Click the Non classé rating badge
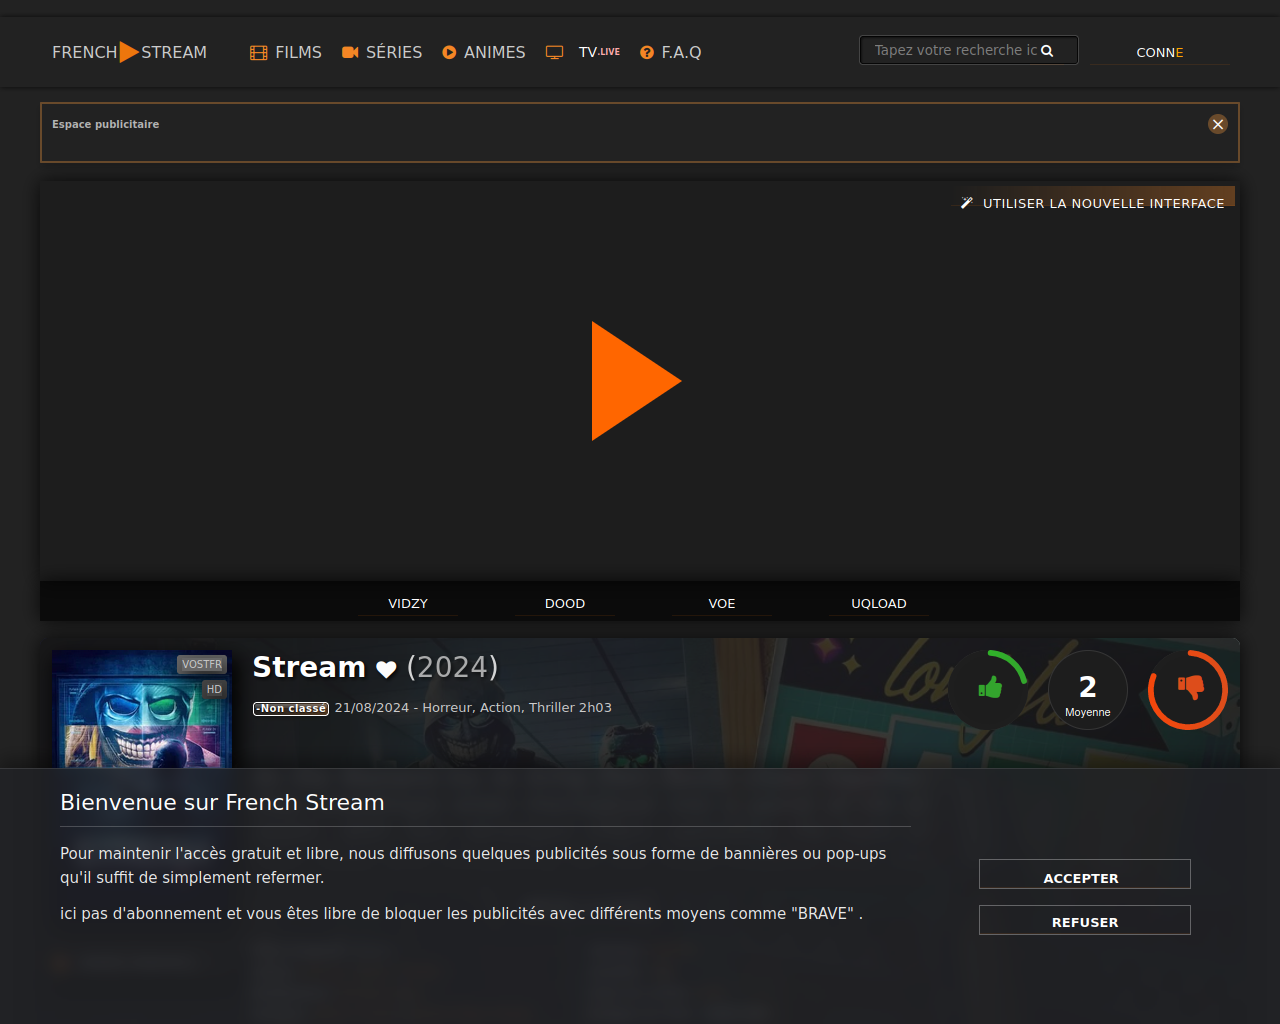Screen dimensions: 1280x1024 pyautogui.click(x=291, y=708)
